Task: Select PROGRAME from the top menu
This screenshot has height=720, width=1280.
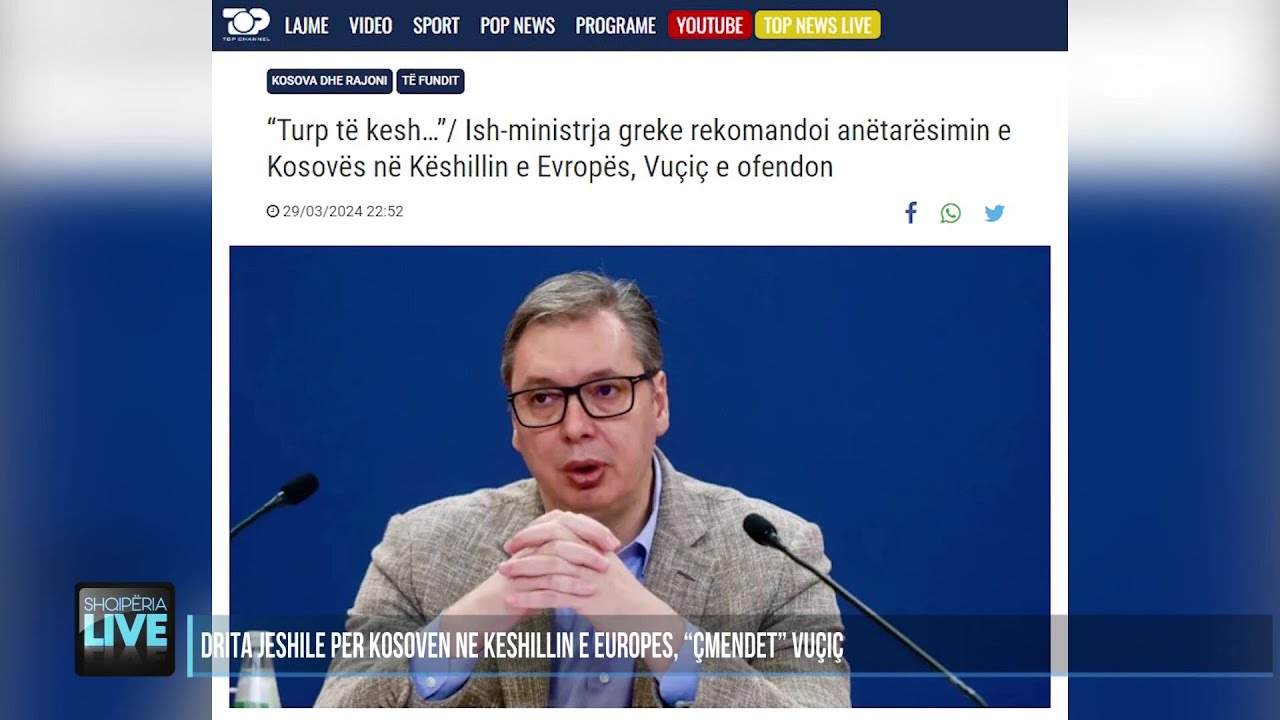Action: pos(615,26)
